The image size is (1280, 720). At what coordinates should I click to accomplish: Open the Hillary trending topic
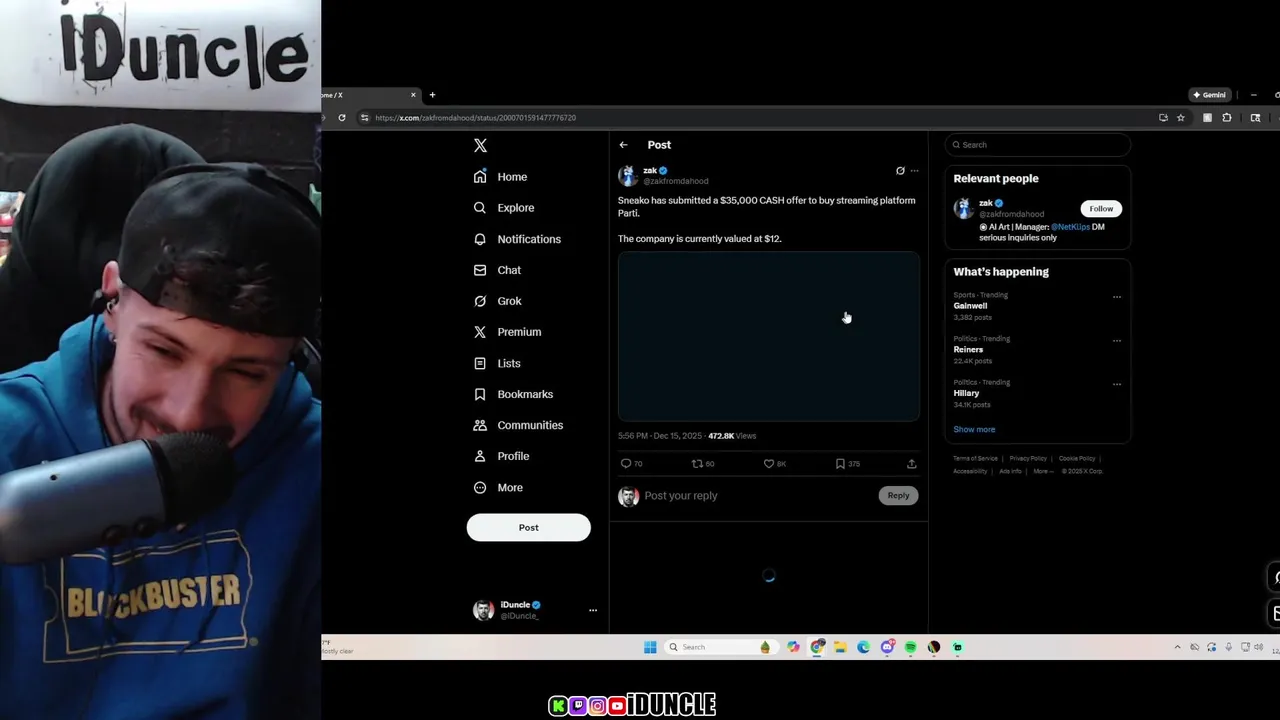click(x=966, y=394)
